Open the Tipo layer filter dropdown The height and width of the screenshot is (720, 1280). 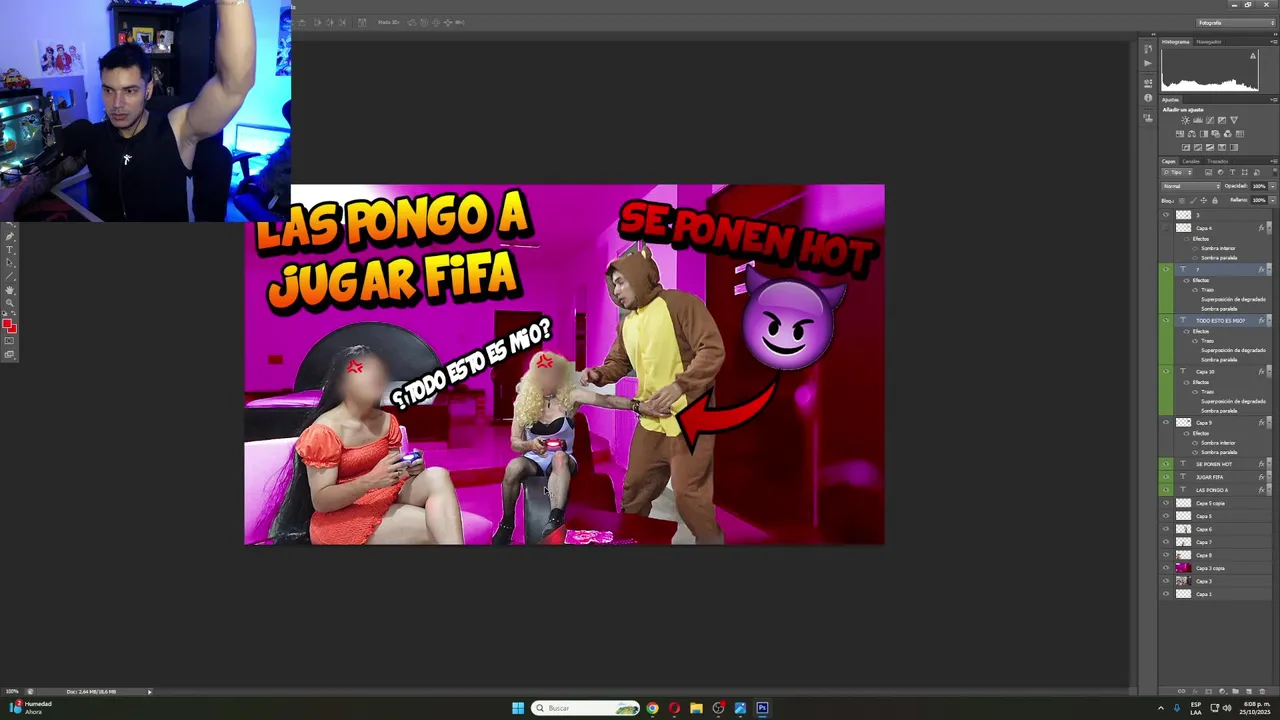tap(1177, 172)
